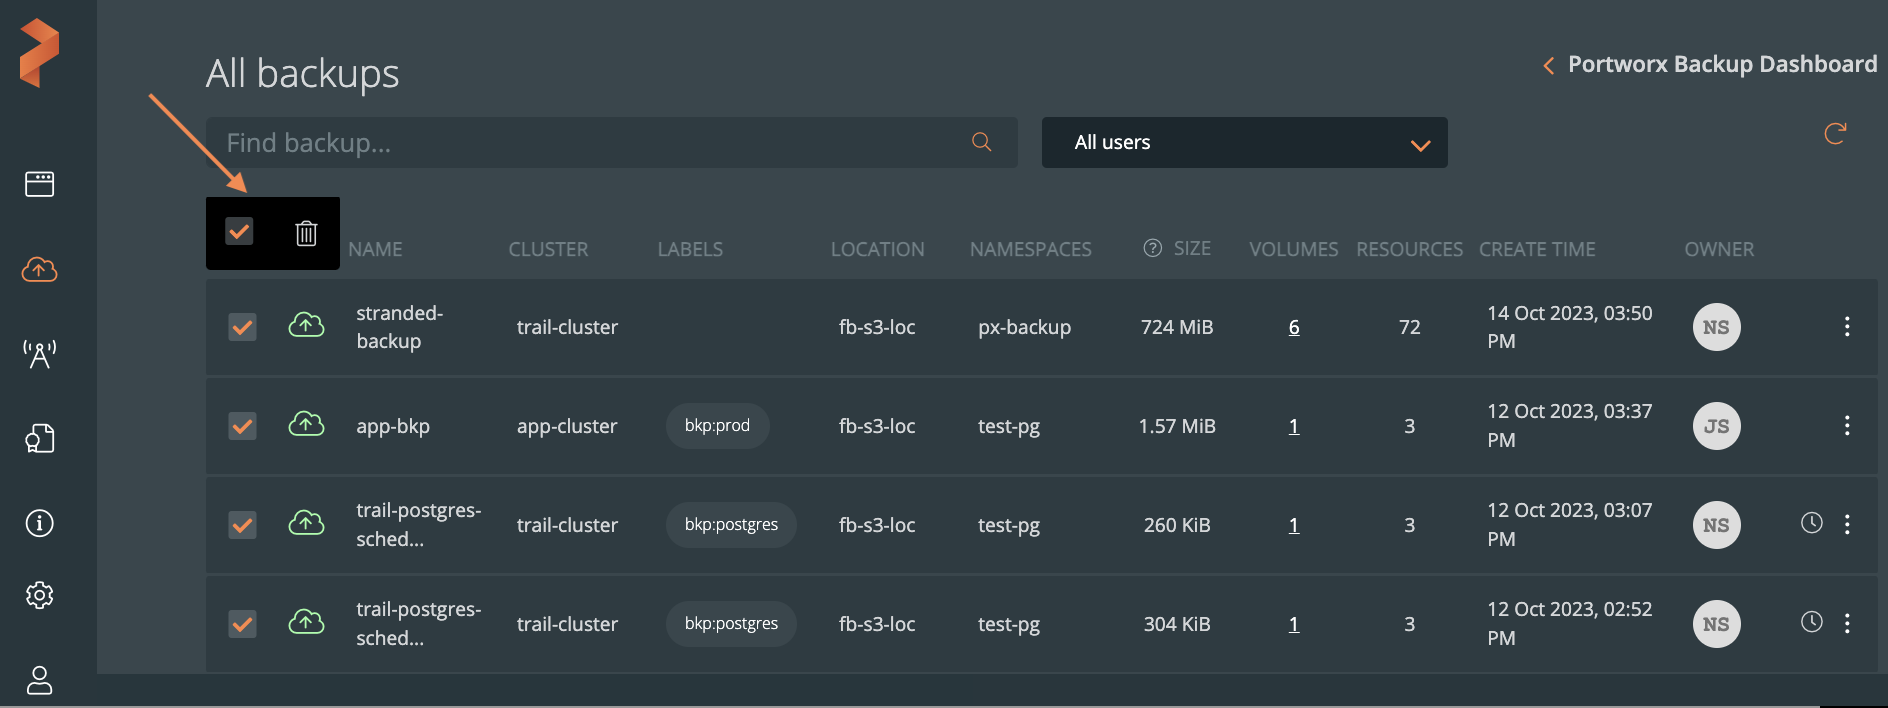1888x708 pixels.
Task: Open the info icon in the sidebar
Action: (39, 523)
